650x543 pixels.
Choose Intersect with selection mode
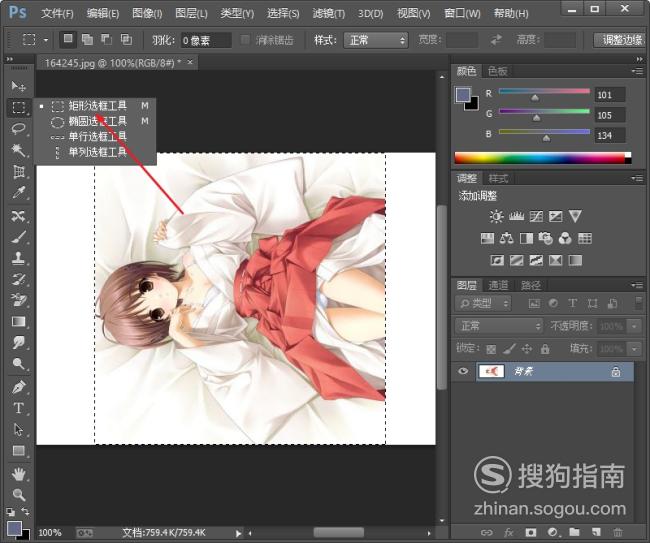[x=126, y=39]
